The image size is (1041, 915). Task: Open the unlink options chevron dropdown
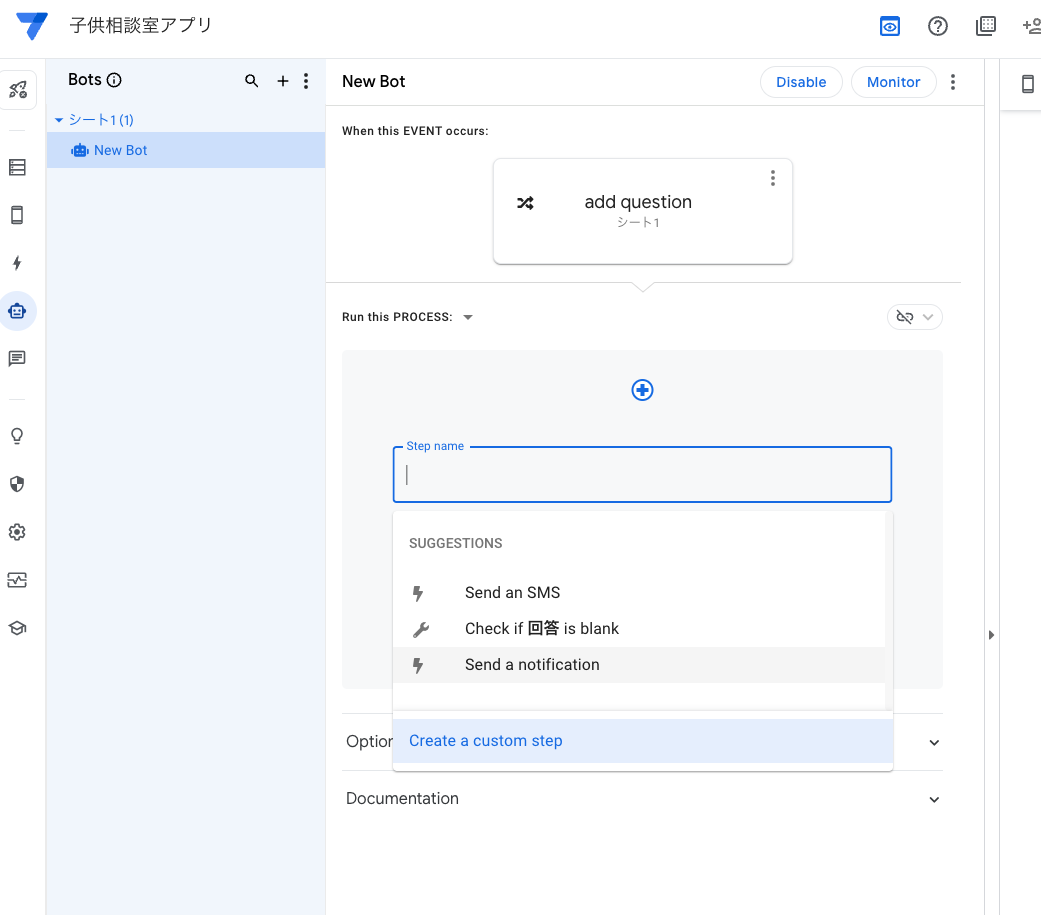coord(928,317)
